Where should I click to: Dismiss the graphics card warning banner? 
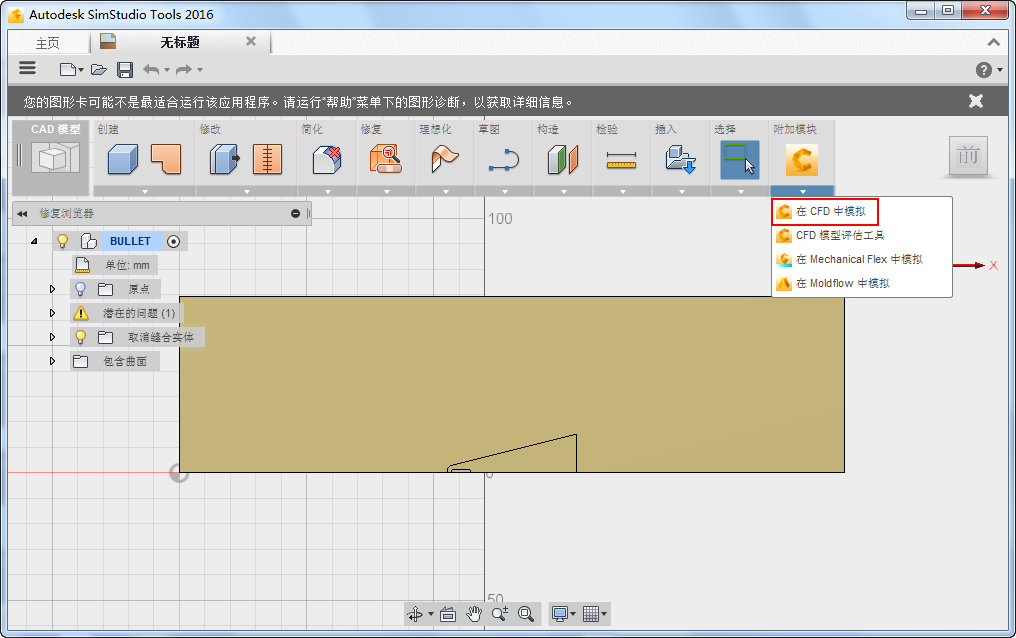pos(976,101)
